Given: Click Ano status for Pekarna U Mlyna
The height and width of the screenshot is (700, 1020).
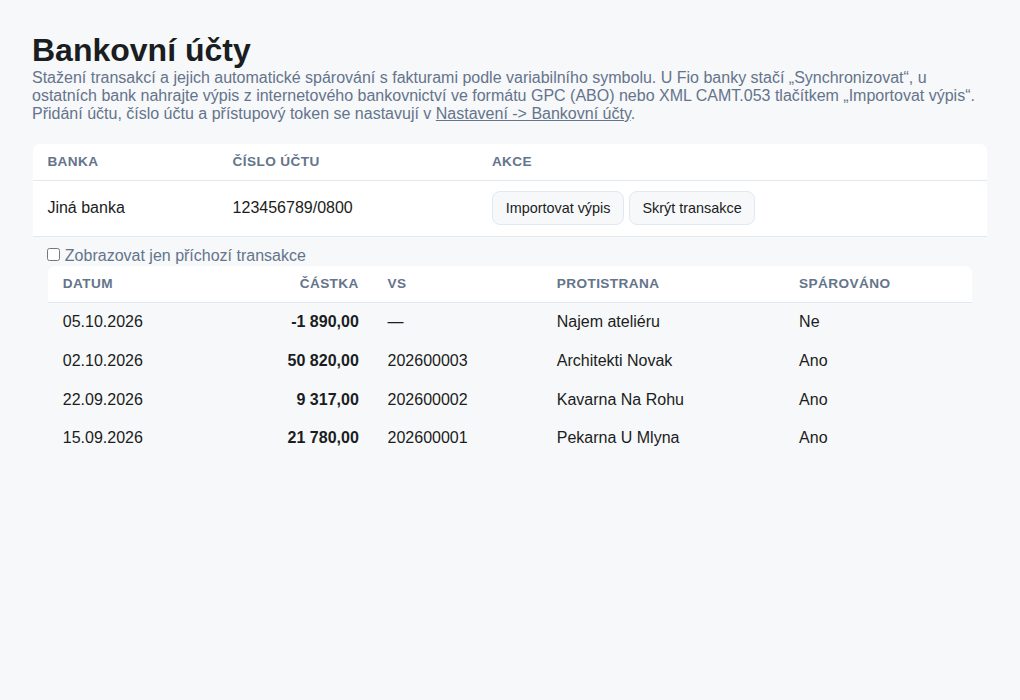Looking at the screenshot, I should [813, 437].
